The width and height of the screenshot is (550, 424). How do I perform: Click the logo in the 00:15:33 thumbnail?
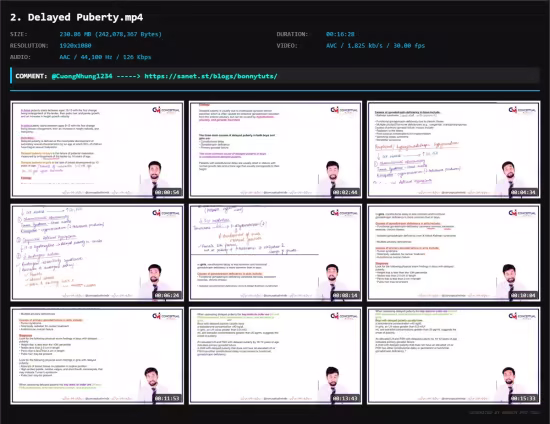coord(522,316)
